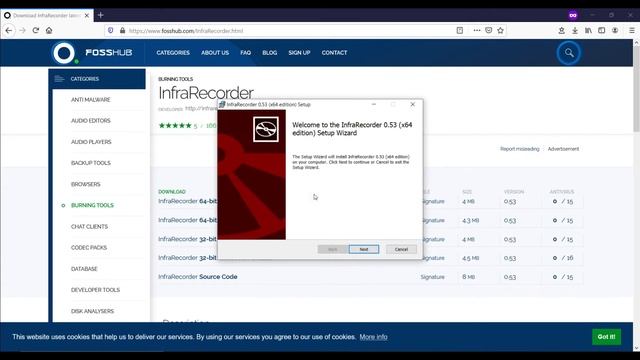
Task: Click the BURNING TOOLS breadcrumb
Action: pos(176,79)
